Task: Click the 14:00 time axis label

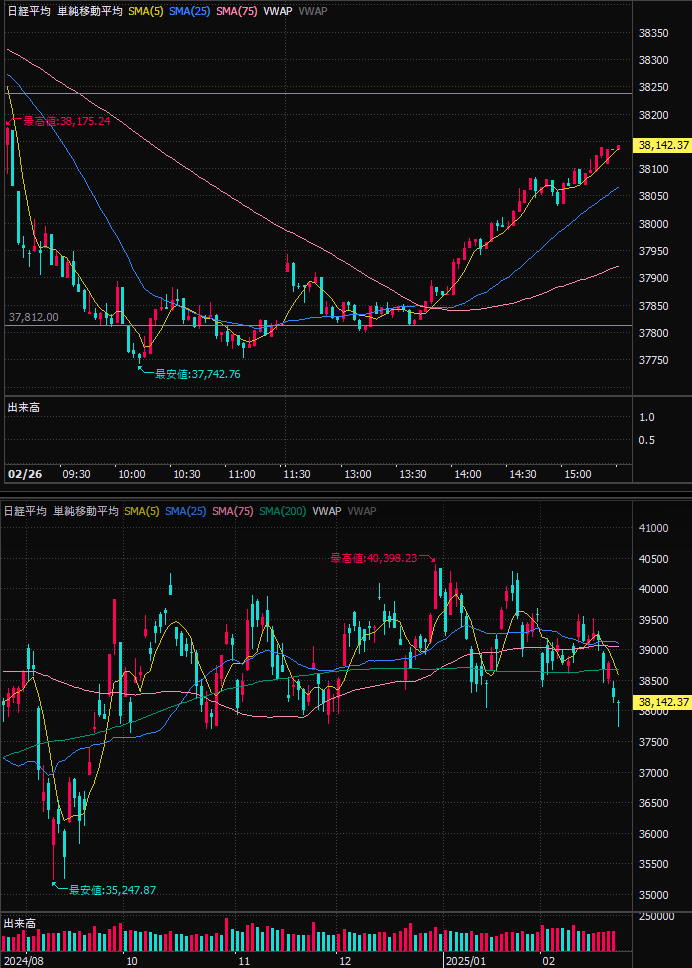Action: tap(468, 474)
